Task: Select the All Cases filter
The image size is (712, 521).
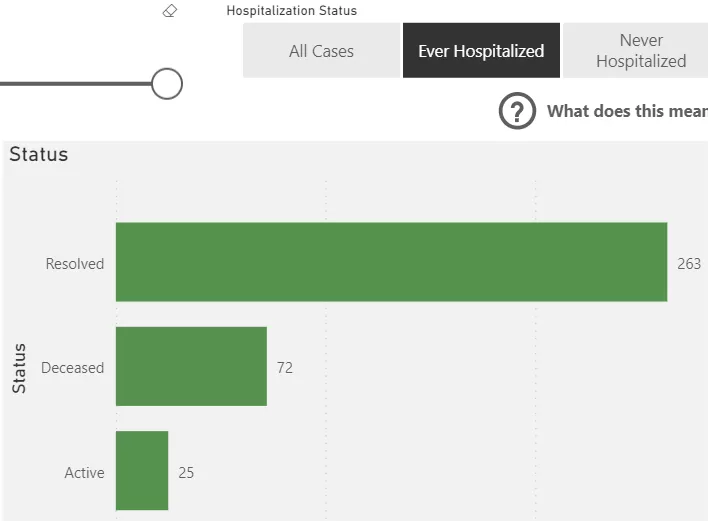Action: click(321, 50)
